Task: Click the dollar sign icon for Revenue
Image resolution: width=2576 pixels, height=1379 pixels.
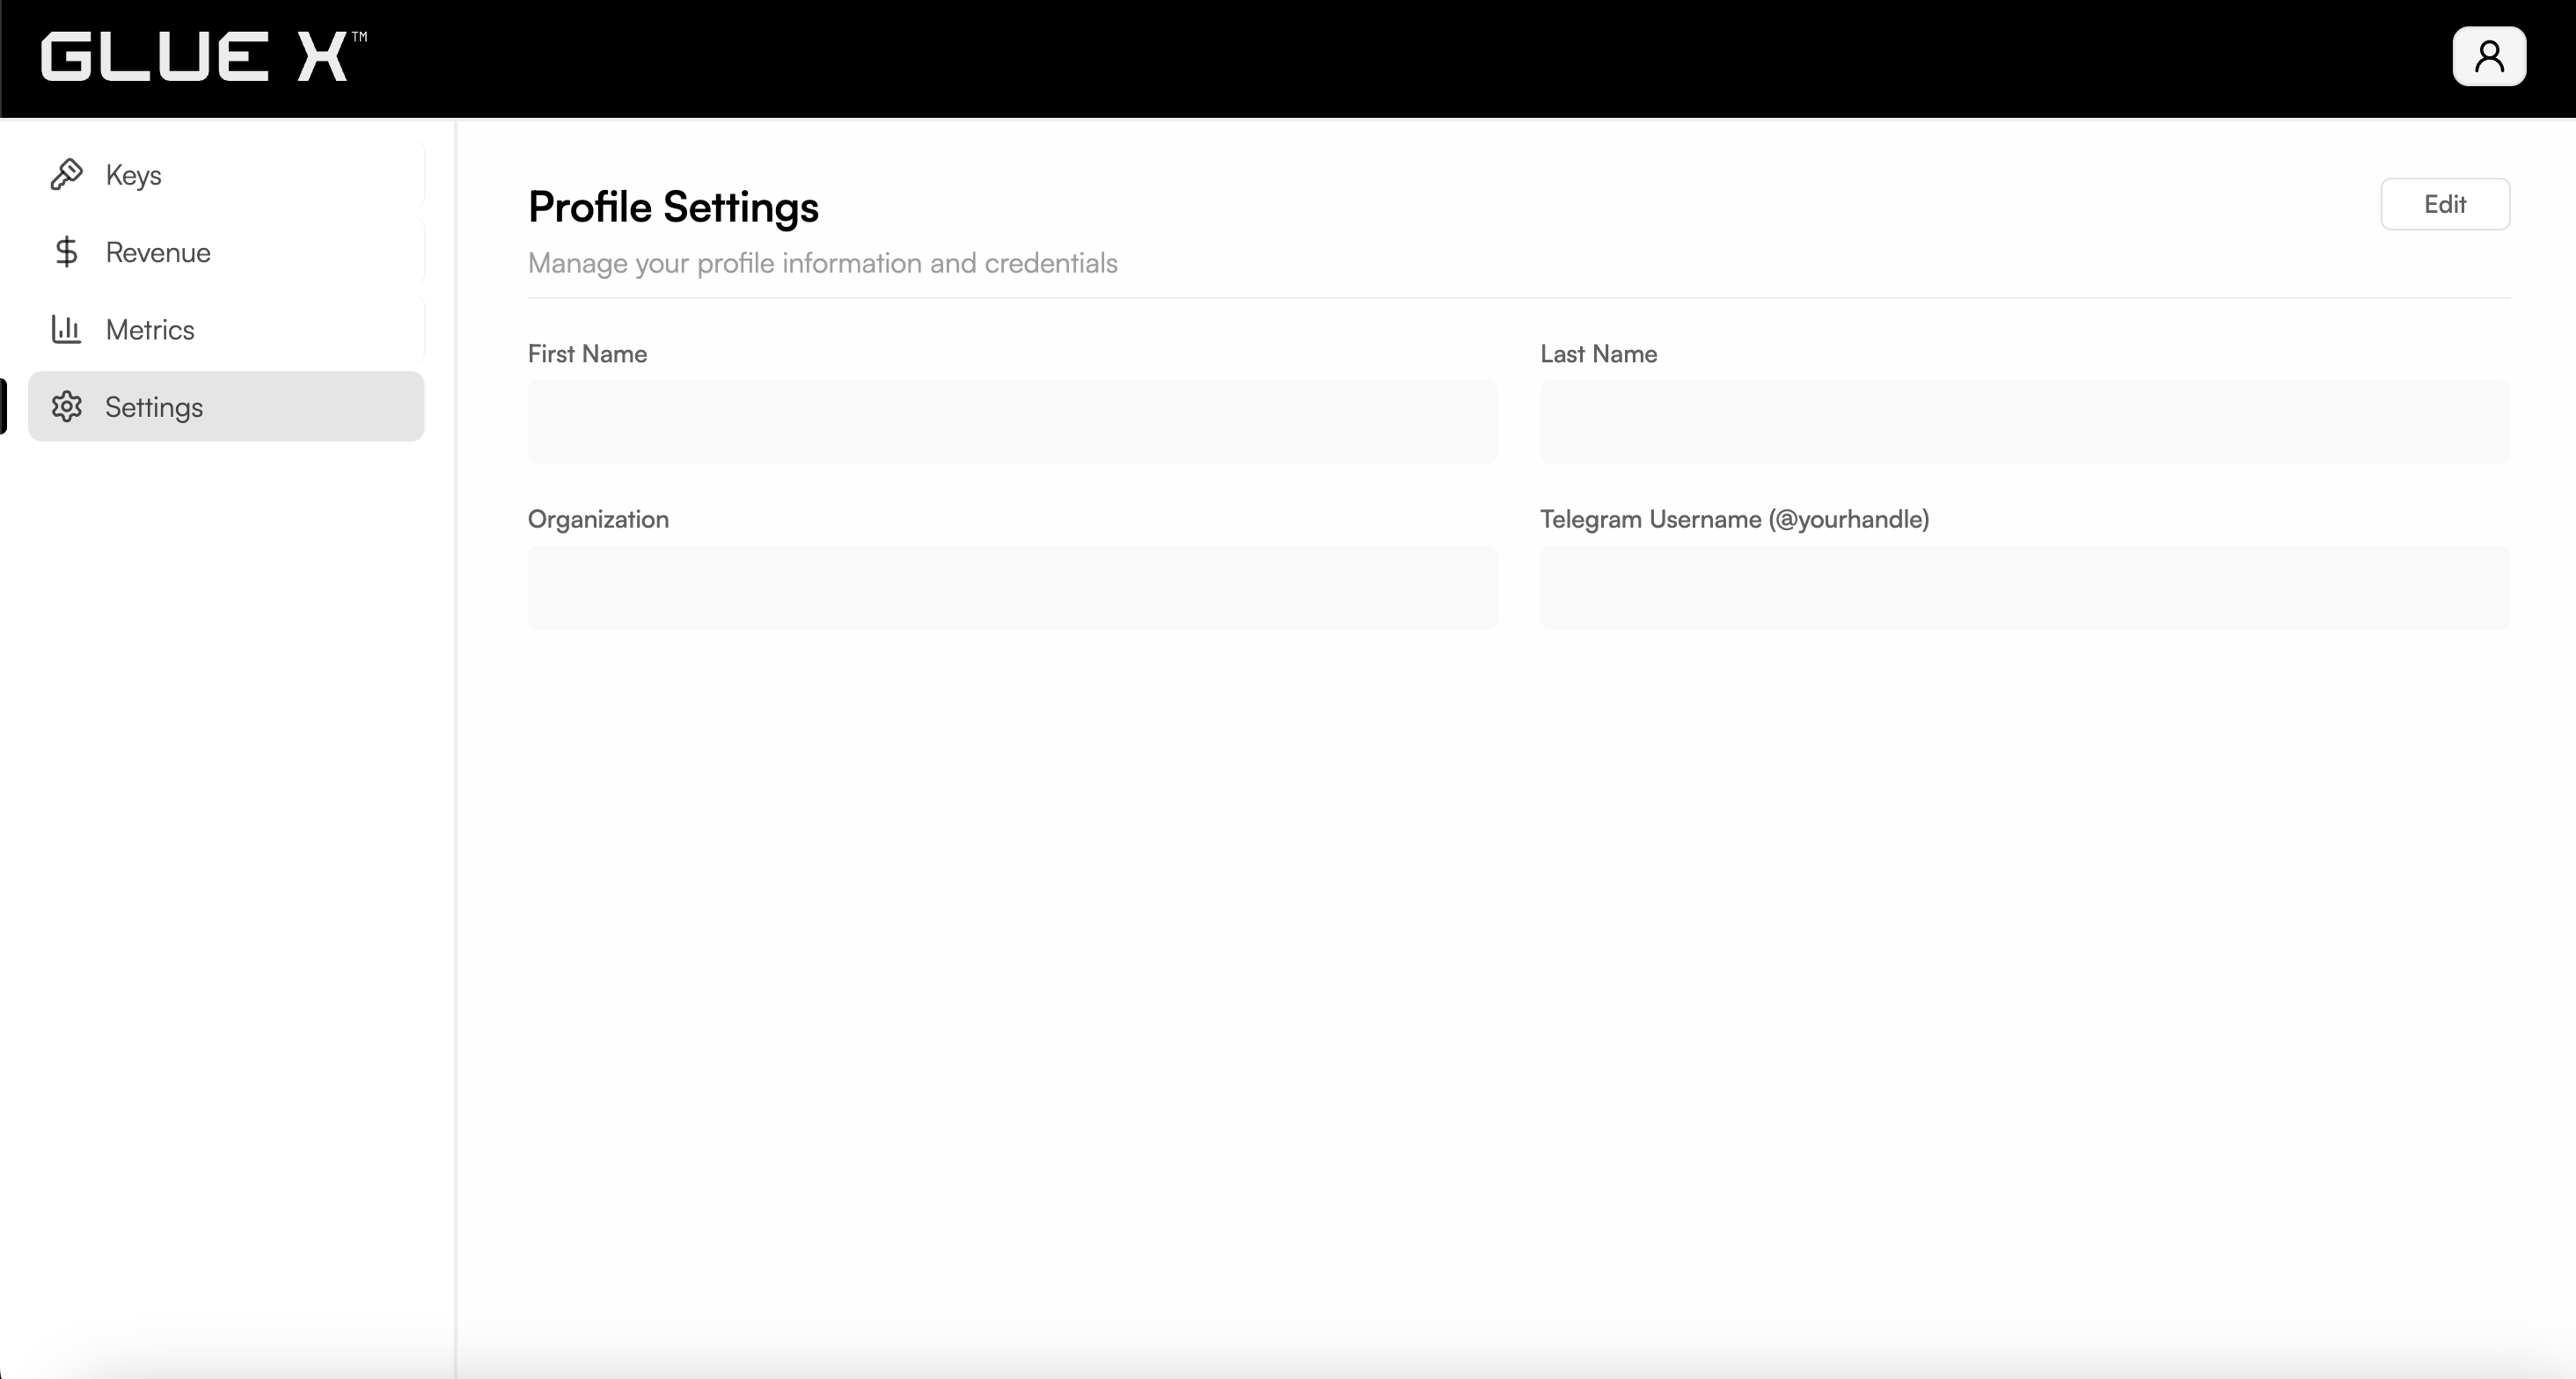Action: click(66, 252)
